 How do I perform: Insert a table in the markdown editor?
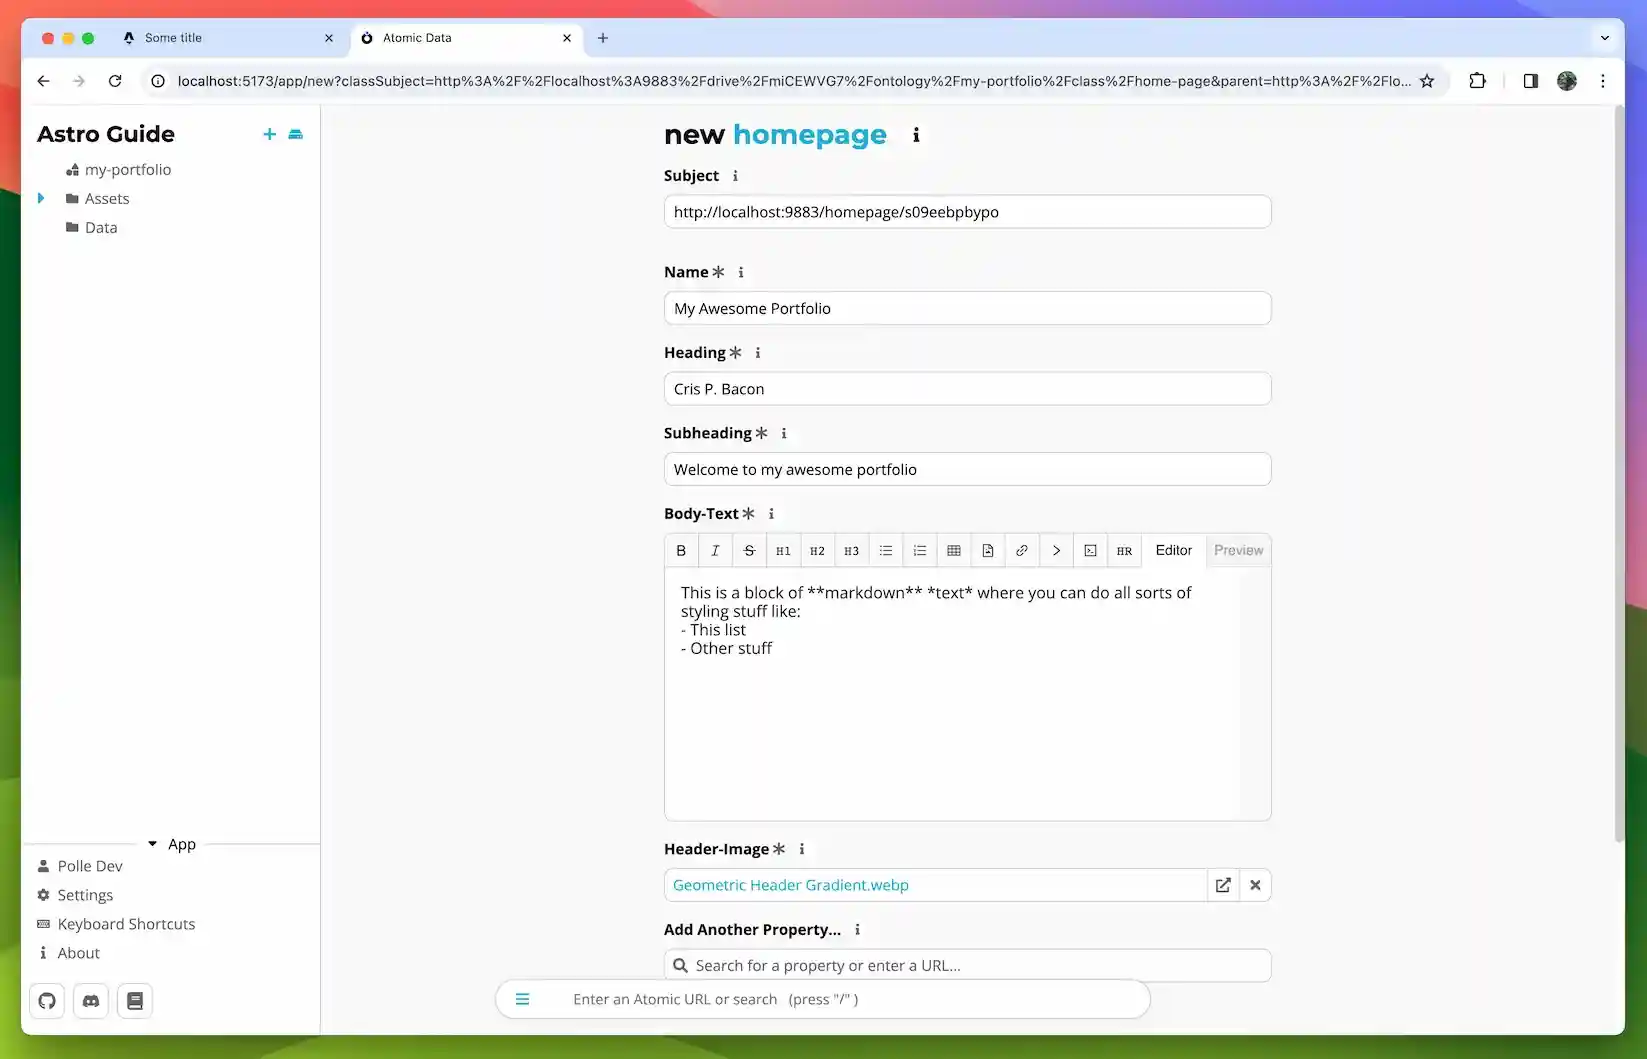point(954,551)
